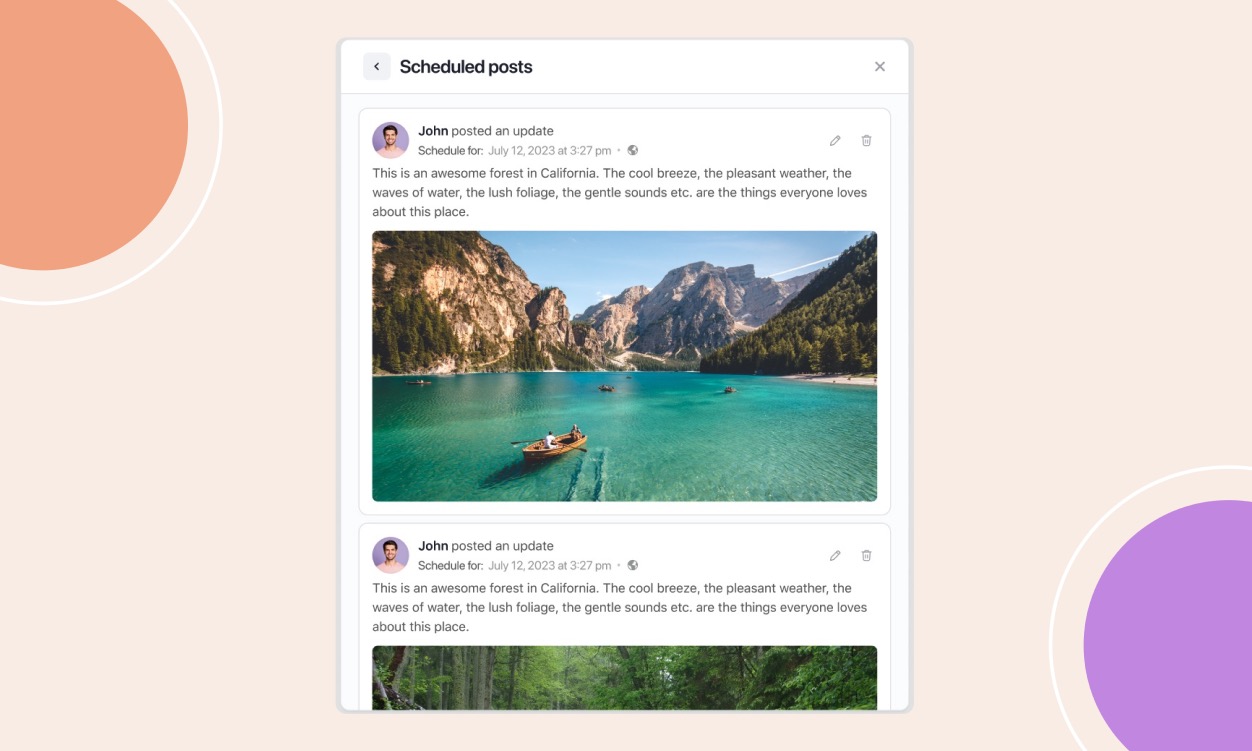Image resolution: width=1252 pixels, height=751 pixels.
Task: Click John's avatar on the first post
Action: pyautogui.click(x=391, y=141)
